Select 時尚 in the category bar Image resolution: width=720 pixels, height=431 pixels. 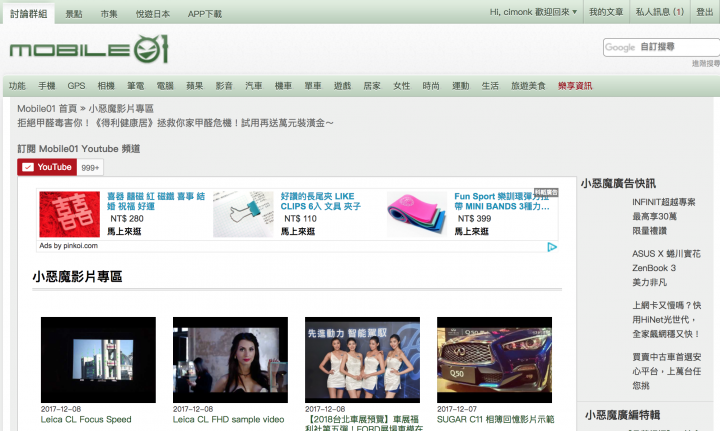[x=431, y=86]
